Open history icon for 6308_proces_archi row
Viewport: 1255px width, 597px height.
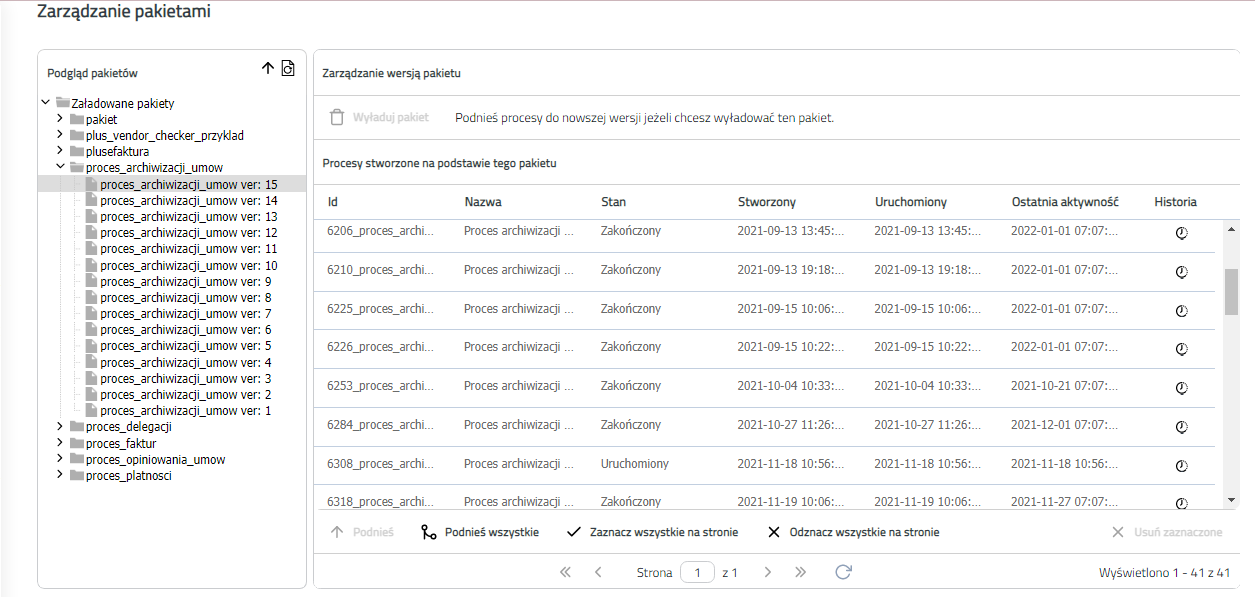pos(1181,465)
